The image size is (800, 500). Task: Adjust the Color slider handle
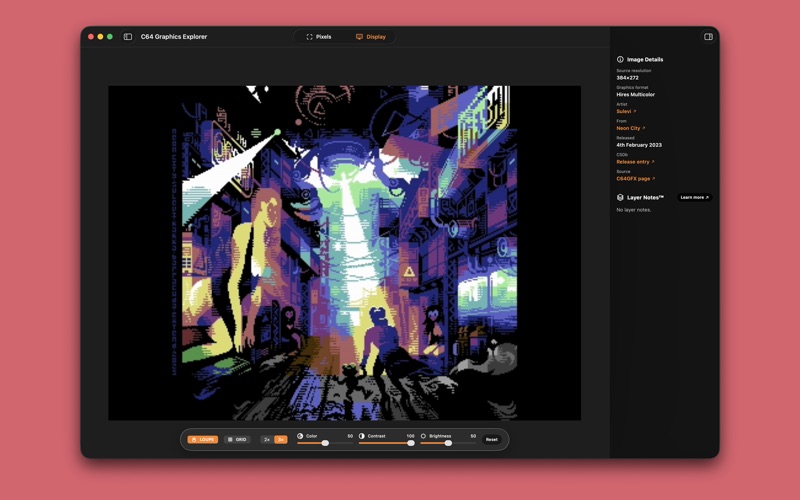[x=325, y=443]
